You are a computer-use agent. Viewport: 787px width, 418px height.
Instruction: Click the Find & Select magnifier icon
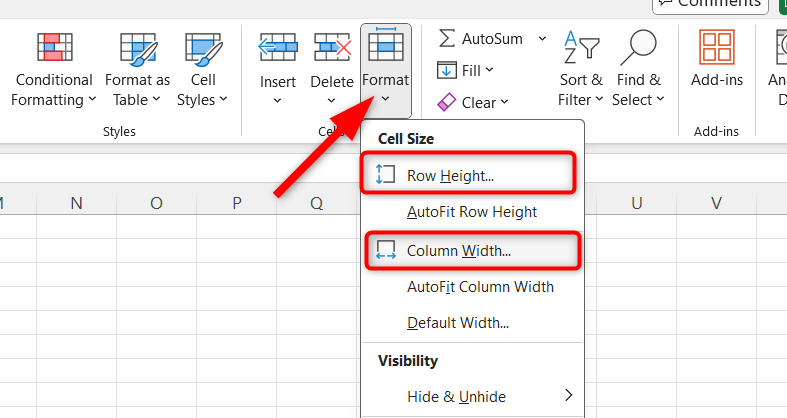point(638,47)
